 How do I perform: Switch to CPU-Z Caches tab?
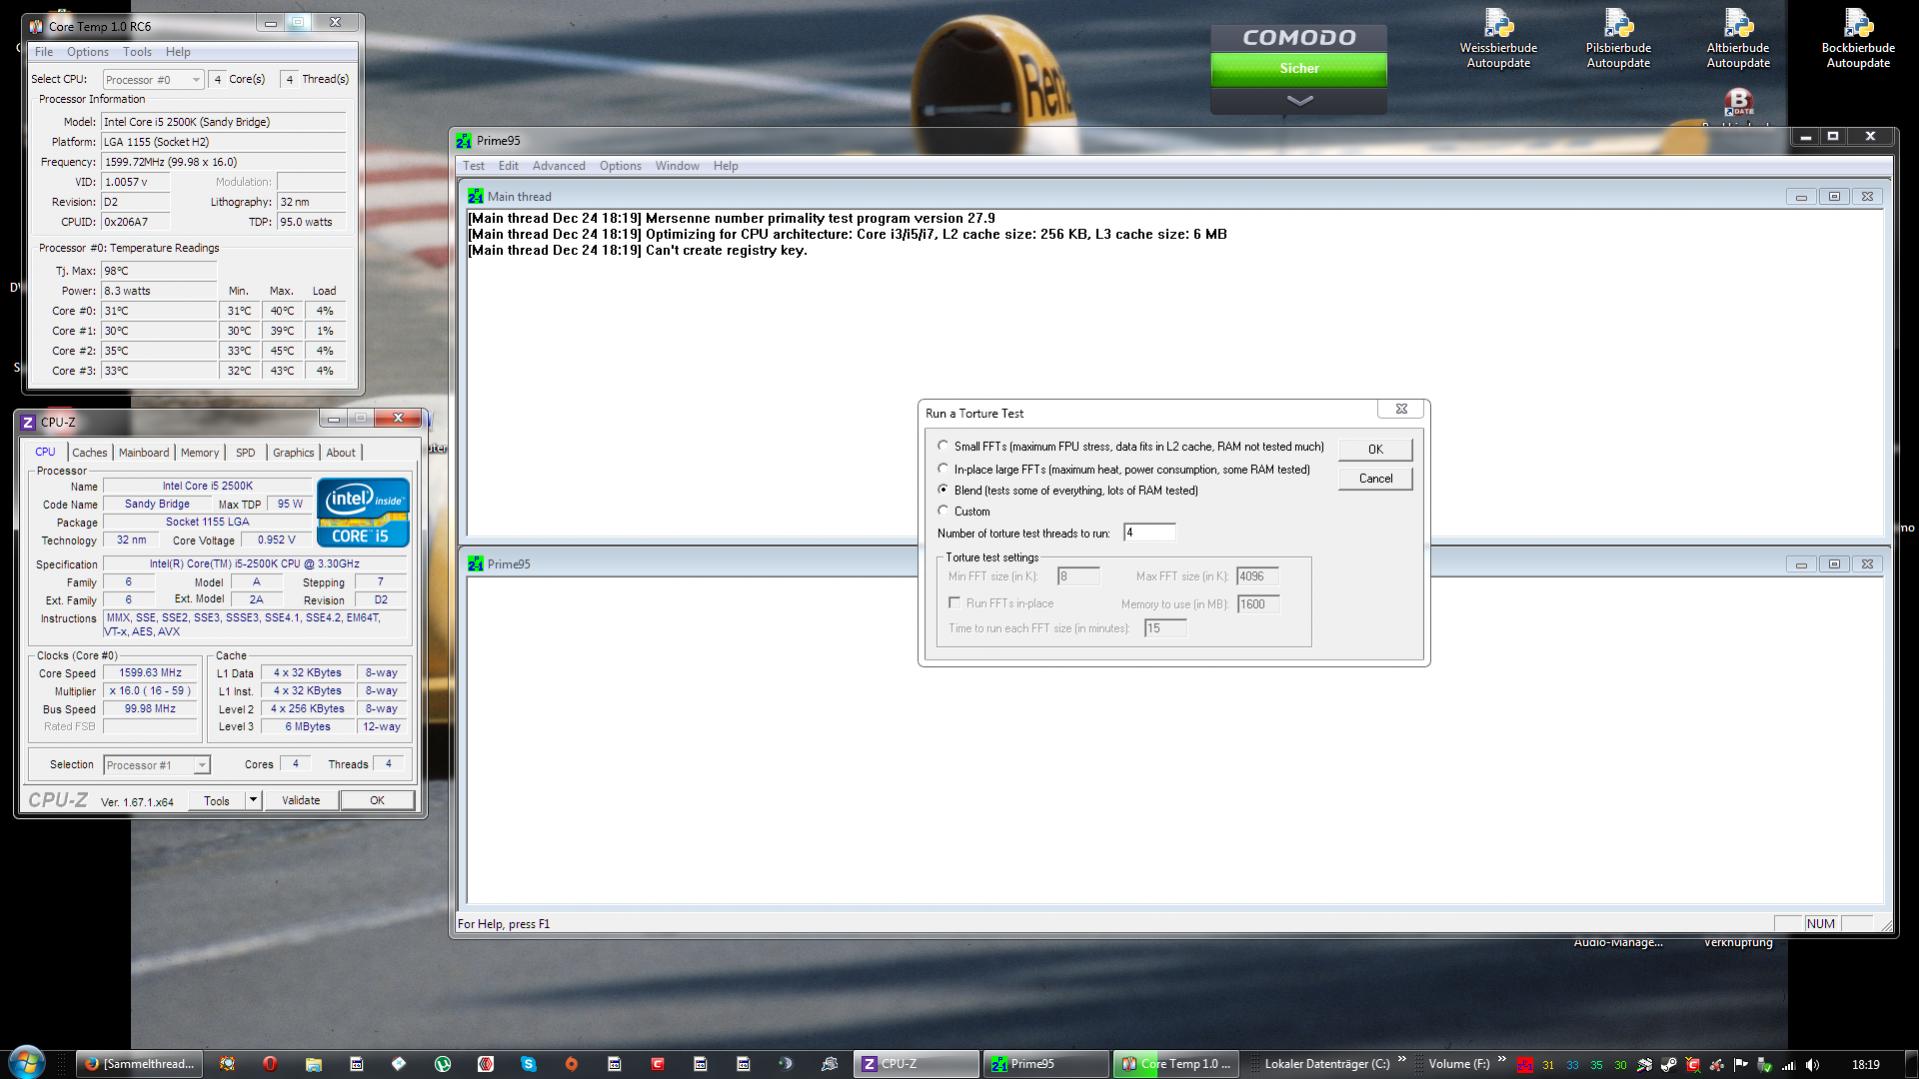point(89,453)
